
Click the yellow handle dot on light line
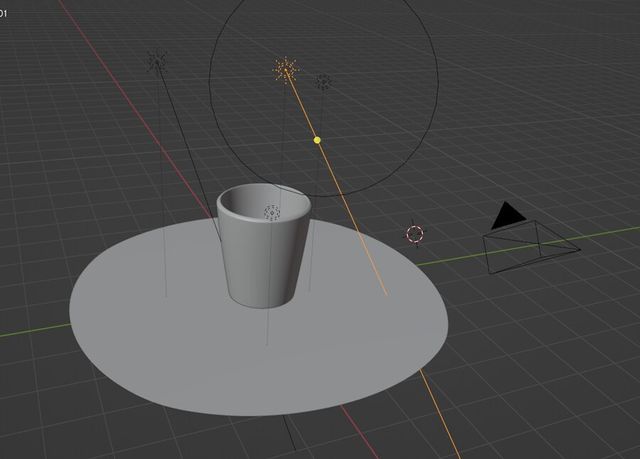click(x=318, y=140)
